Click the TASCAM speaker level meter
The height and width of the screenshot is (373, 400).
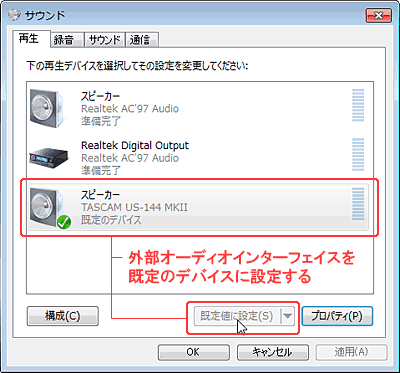click(x=358, y=204)
